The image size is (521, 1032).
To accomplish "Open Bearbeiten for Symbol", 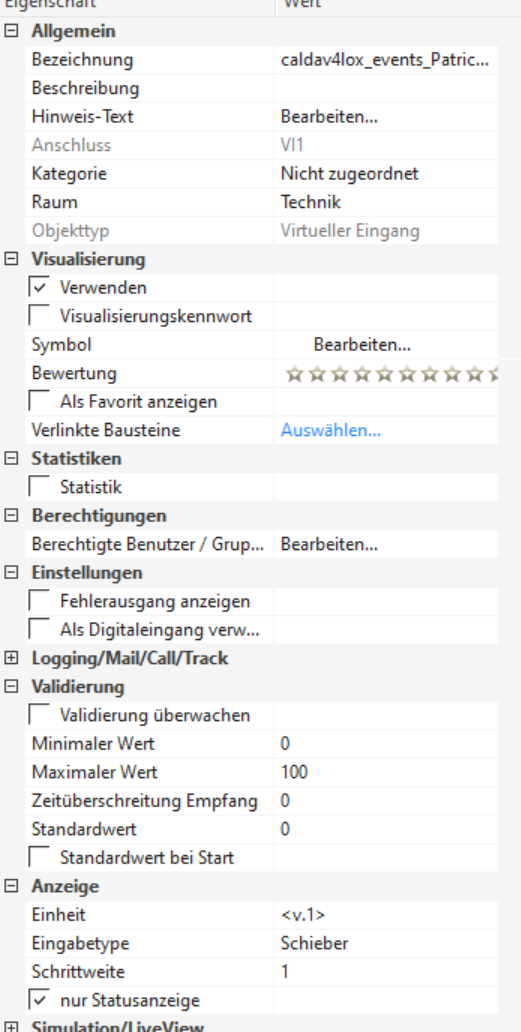I will tap(362, 345).
